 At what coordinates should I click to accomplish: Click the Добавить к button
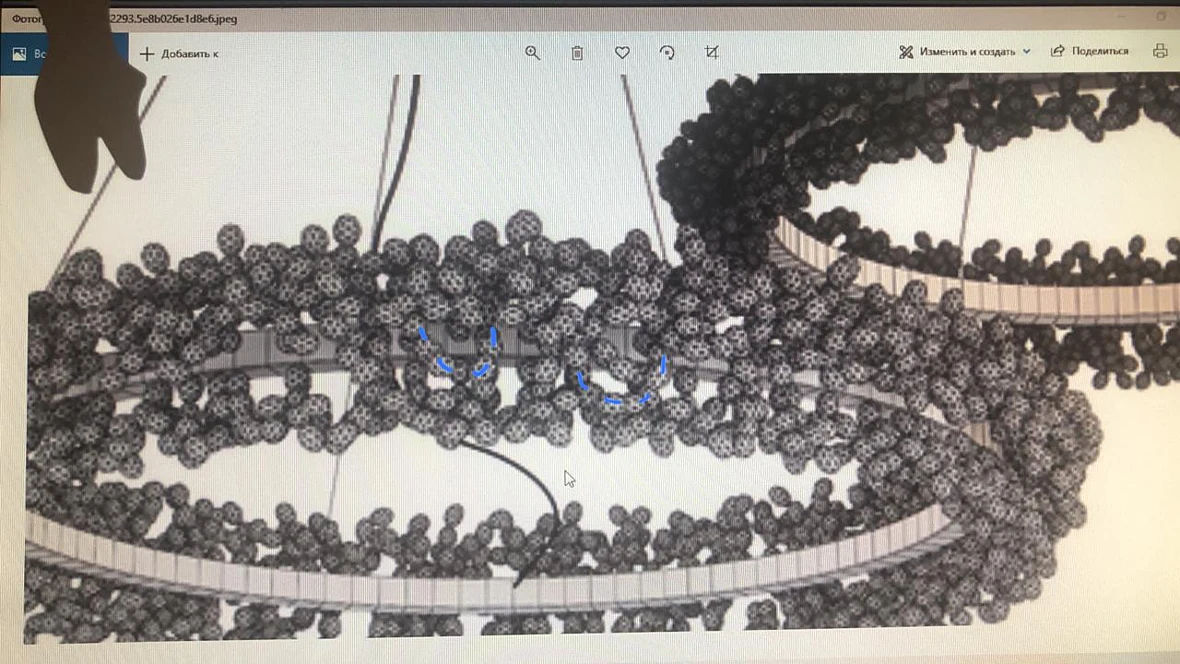point(180,53)
